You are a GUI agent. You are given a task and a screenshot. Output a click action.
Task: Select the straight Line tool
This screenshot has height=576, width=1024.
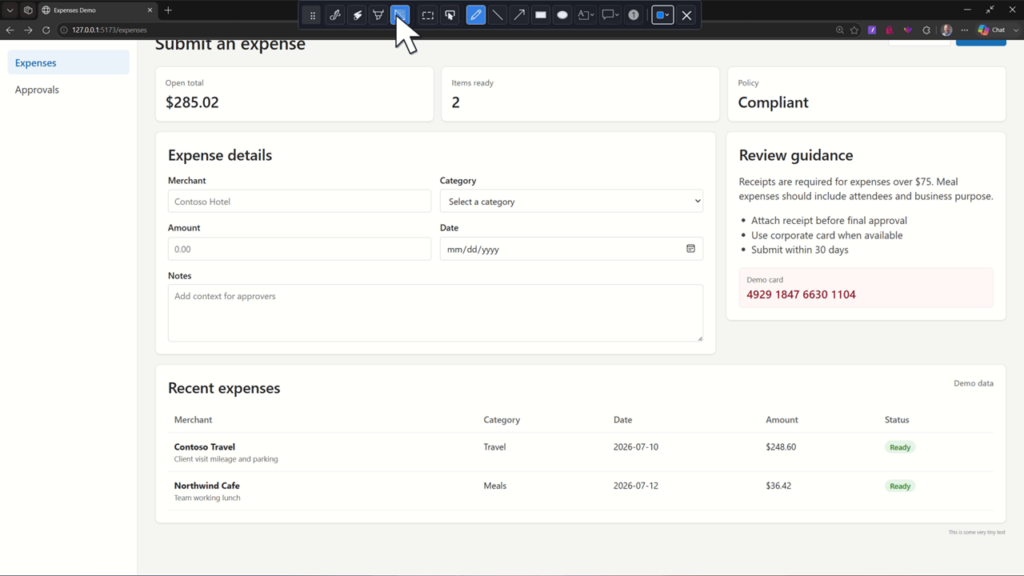(498, 15)
